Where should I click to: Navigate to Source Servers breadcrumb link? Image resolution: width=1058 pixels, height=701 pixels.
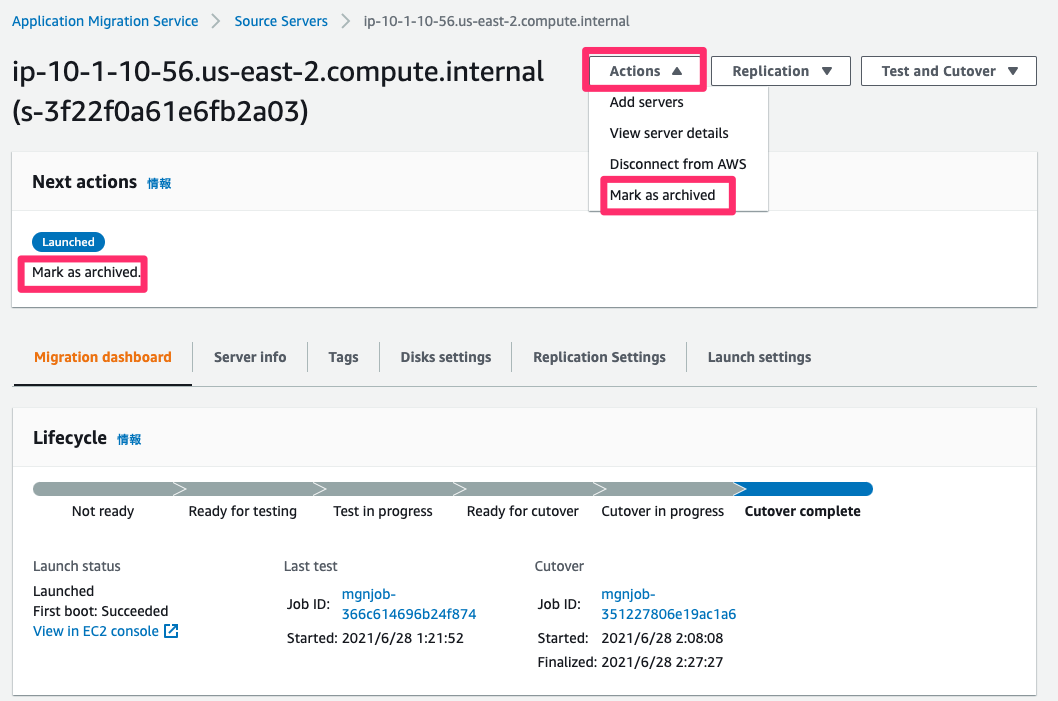[281, 21]
